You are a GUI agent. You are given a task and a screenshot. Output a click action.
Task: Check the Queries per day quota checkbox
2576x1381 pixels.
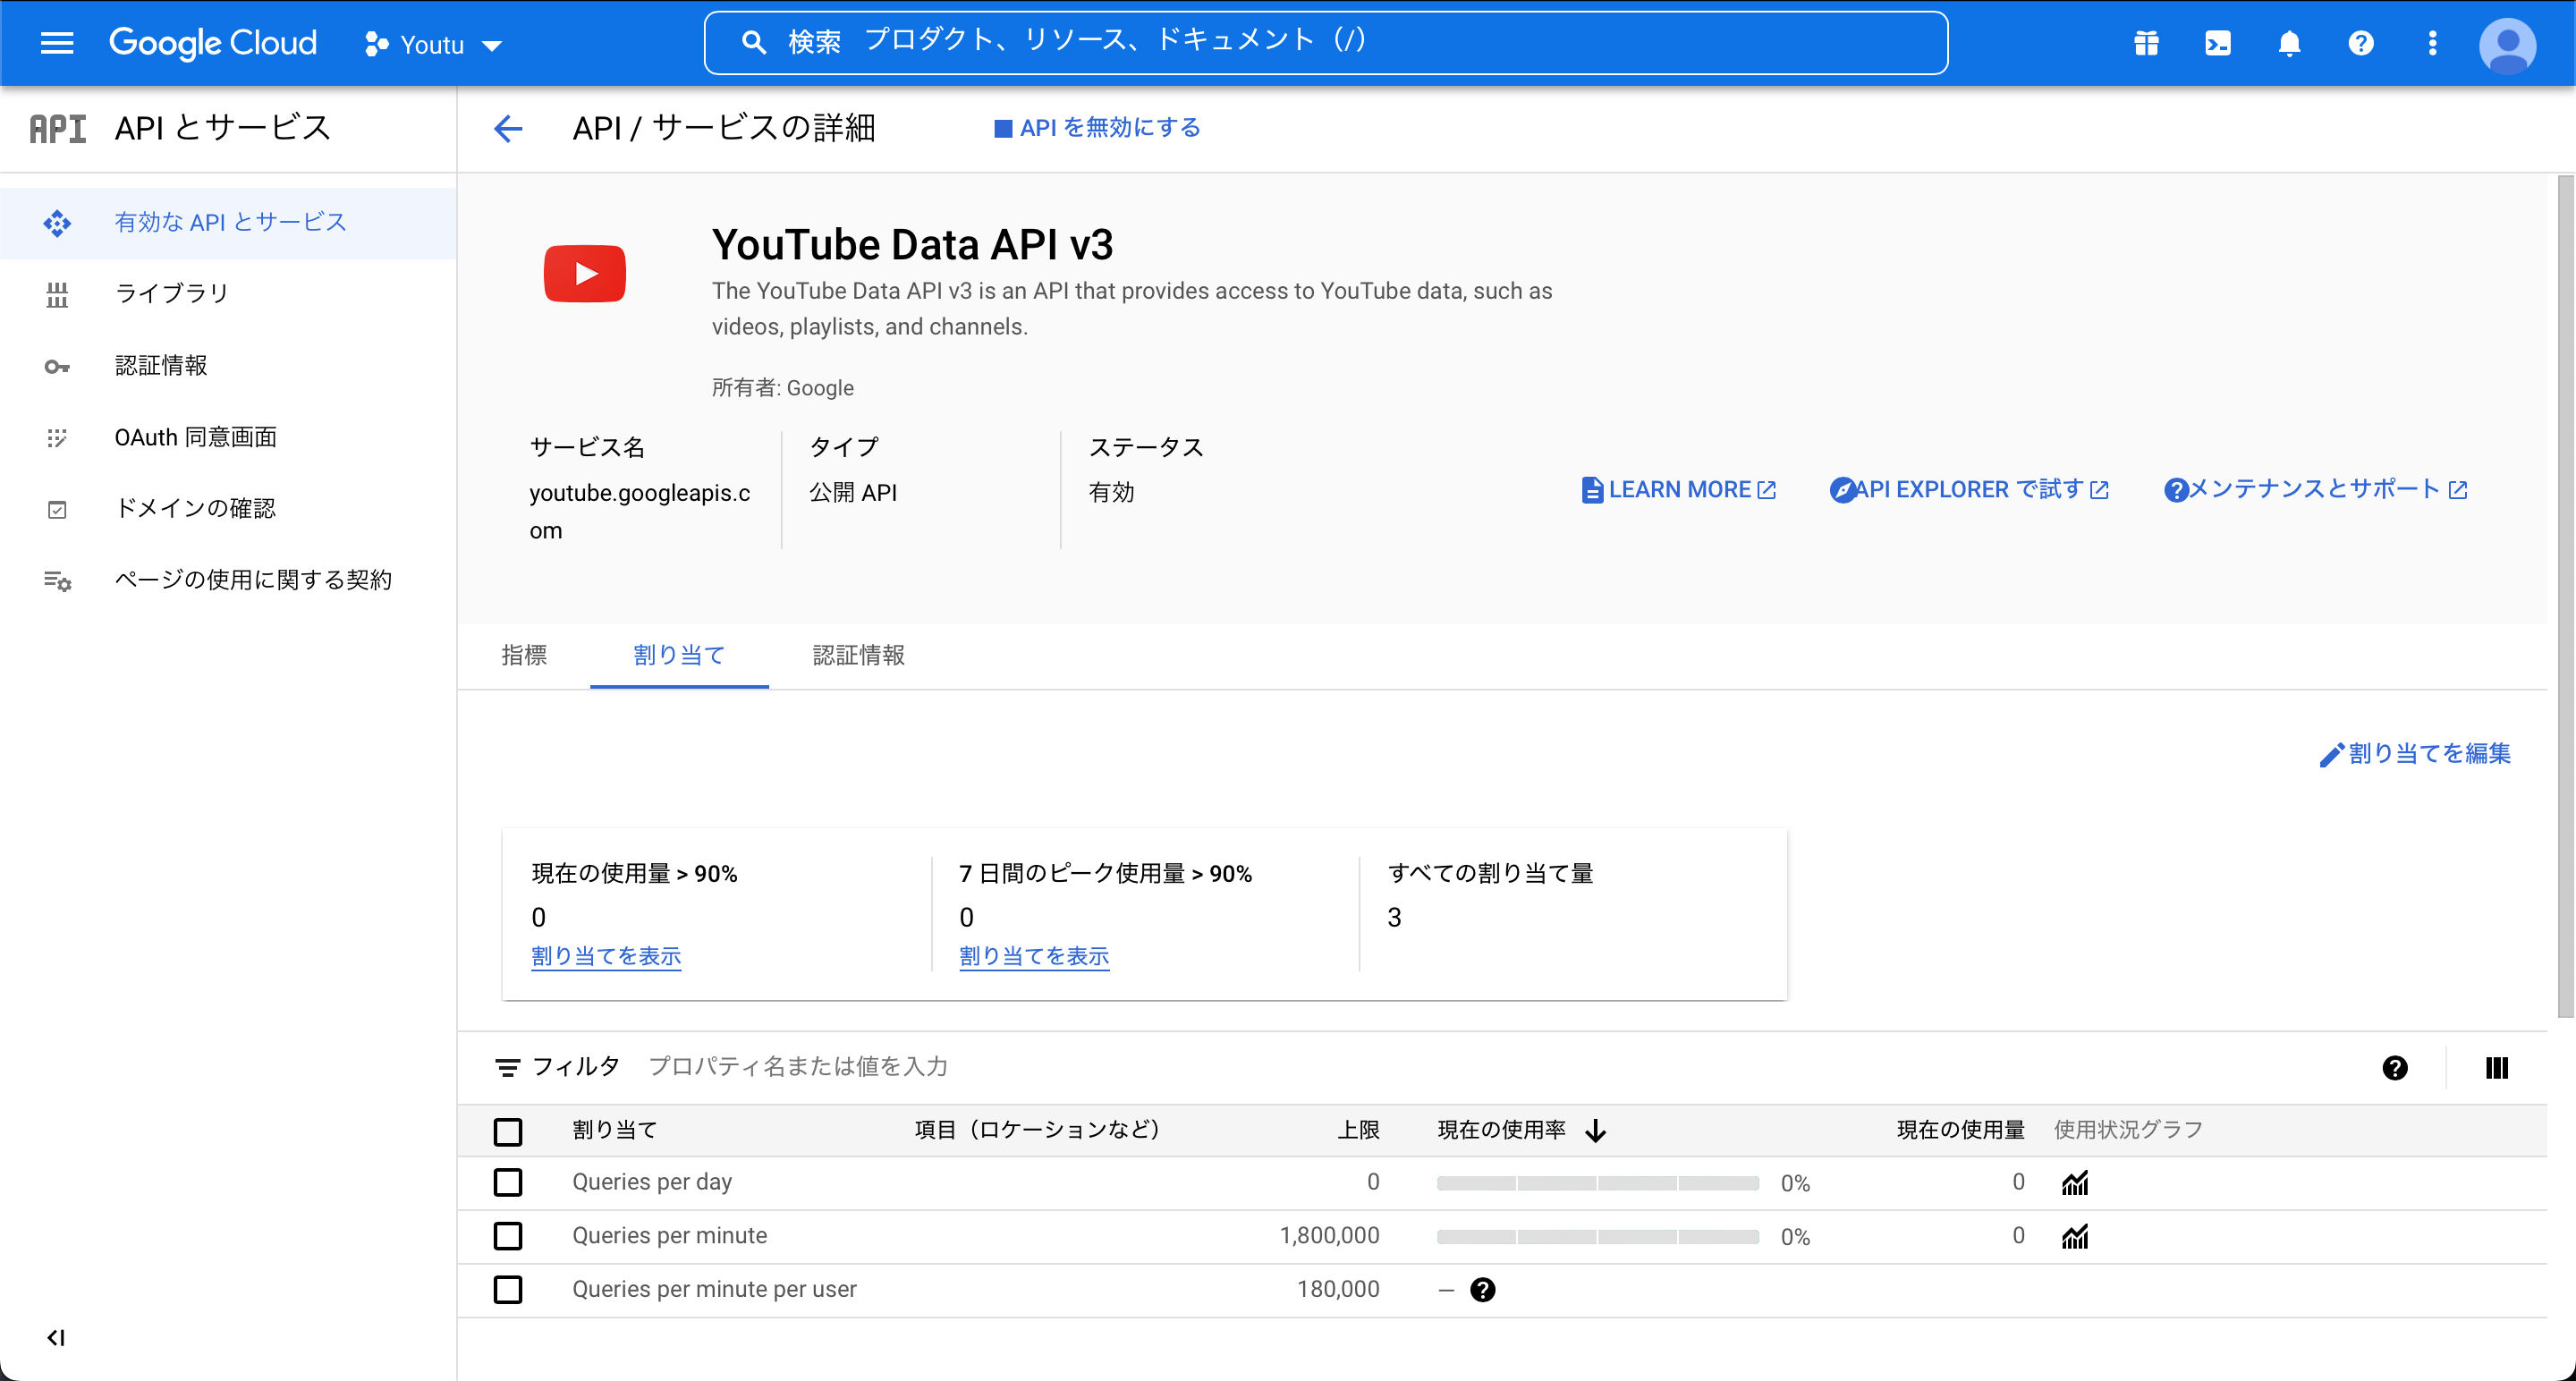click(x=509, y=1183)
